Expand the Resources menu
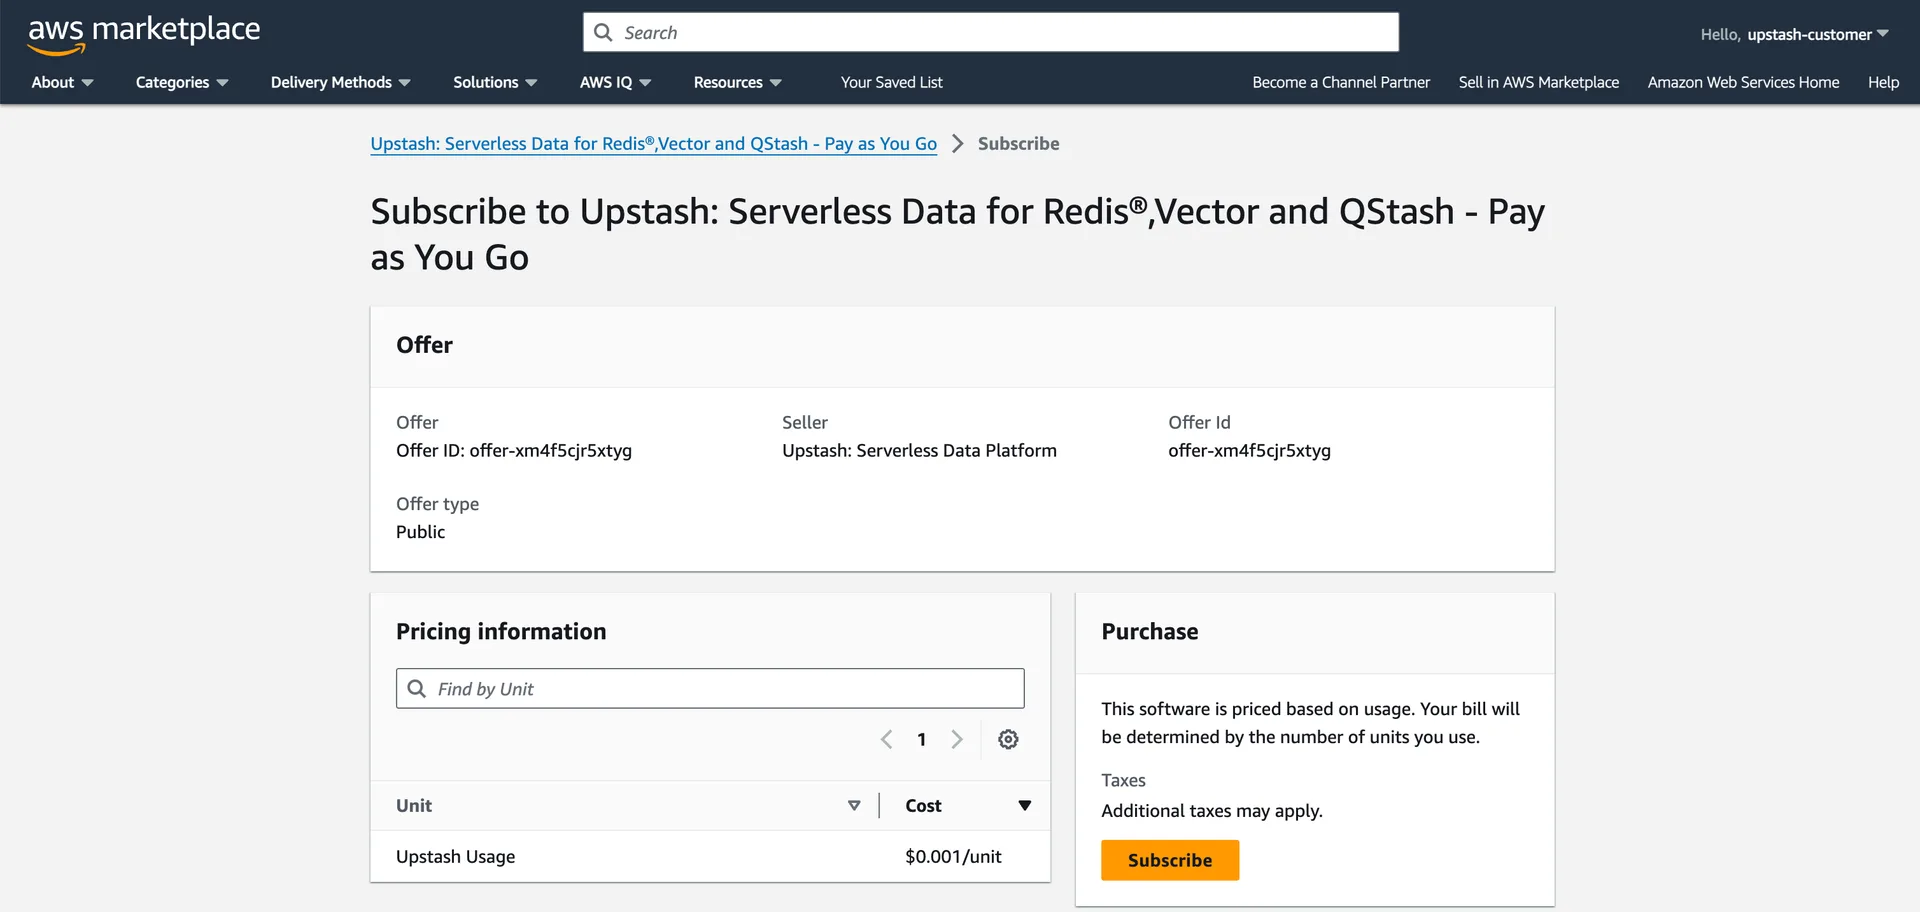This screenshot has width=1920, height=912. coord(737,82)
